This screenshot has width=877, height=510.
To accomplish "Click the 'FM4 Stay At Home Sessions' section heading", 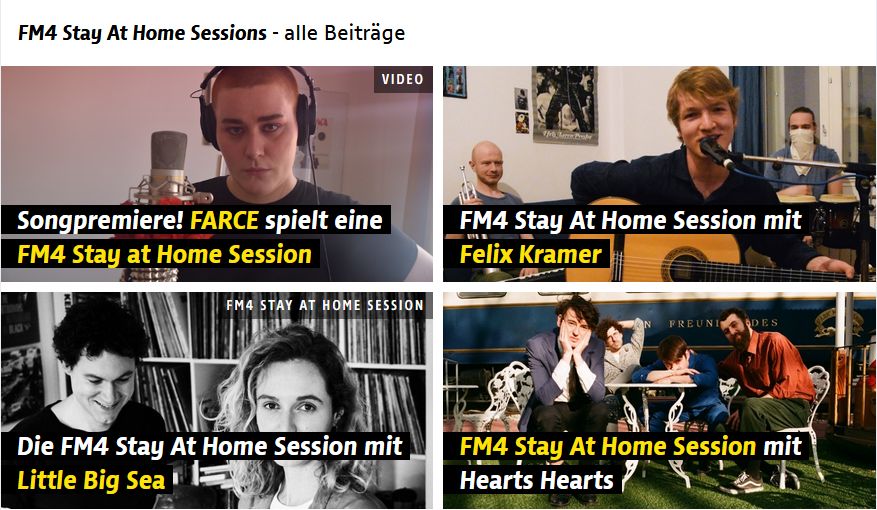I will 142,33.
